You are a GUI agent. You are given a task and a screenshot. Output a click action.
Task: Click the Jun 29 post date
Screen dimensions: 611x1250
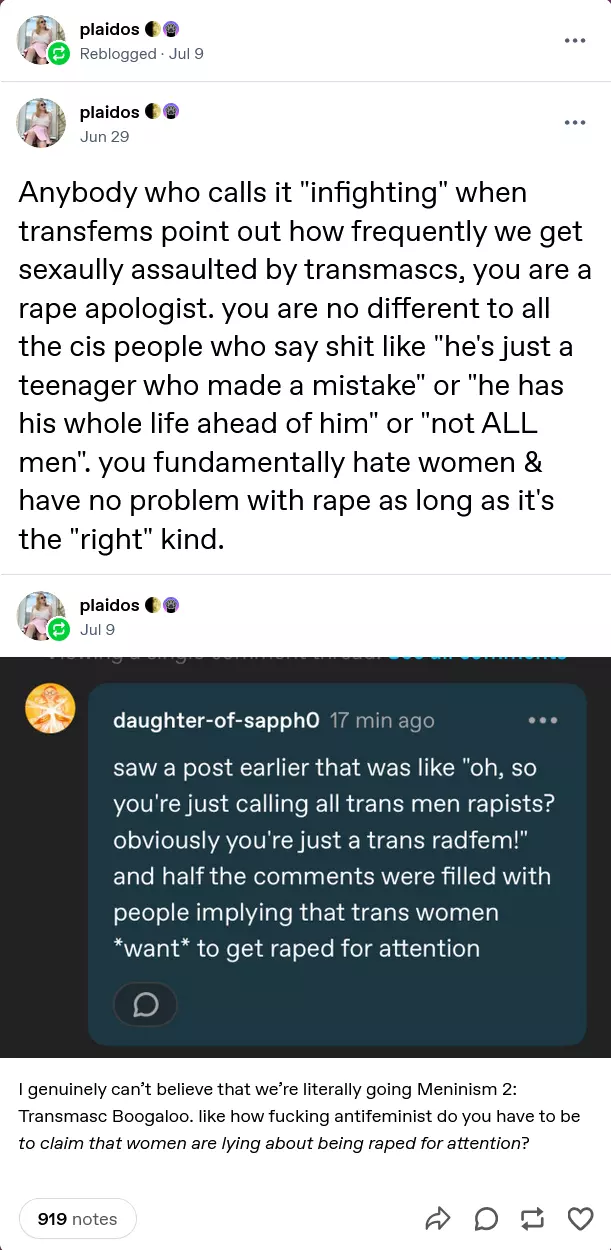click(104, 136)
